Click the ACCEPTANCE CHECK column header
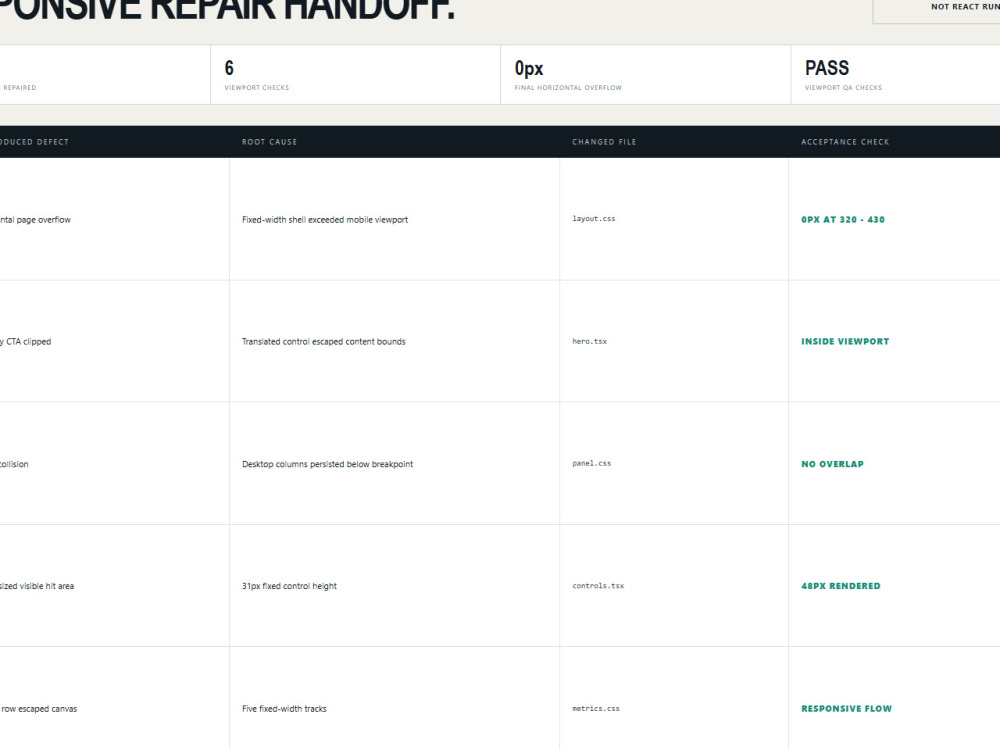1000x750 pixels. pos(845,142)
